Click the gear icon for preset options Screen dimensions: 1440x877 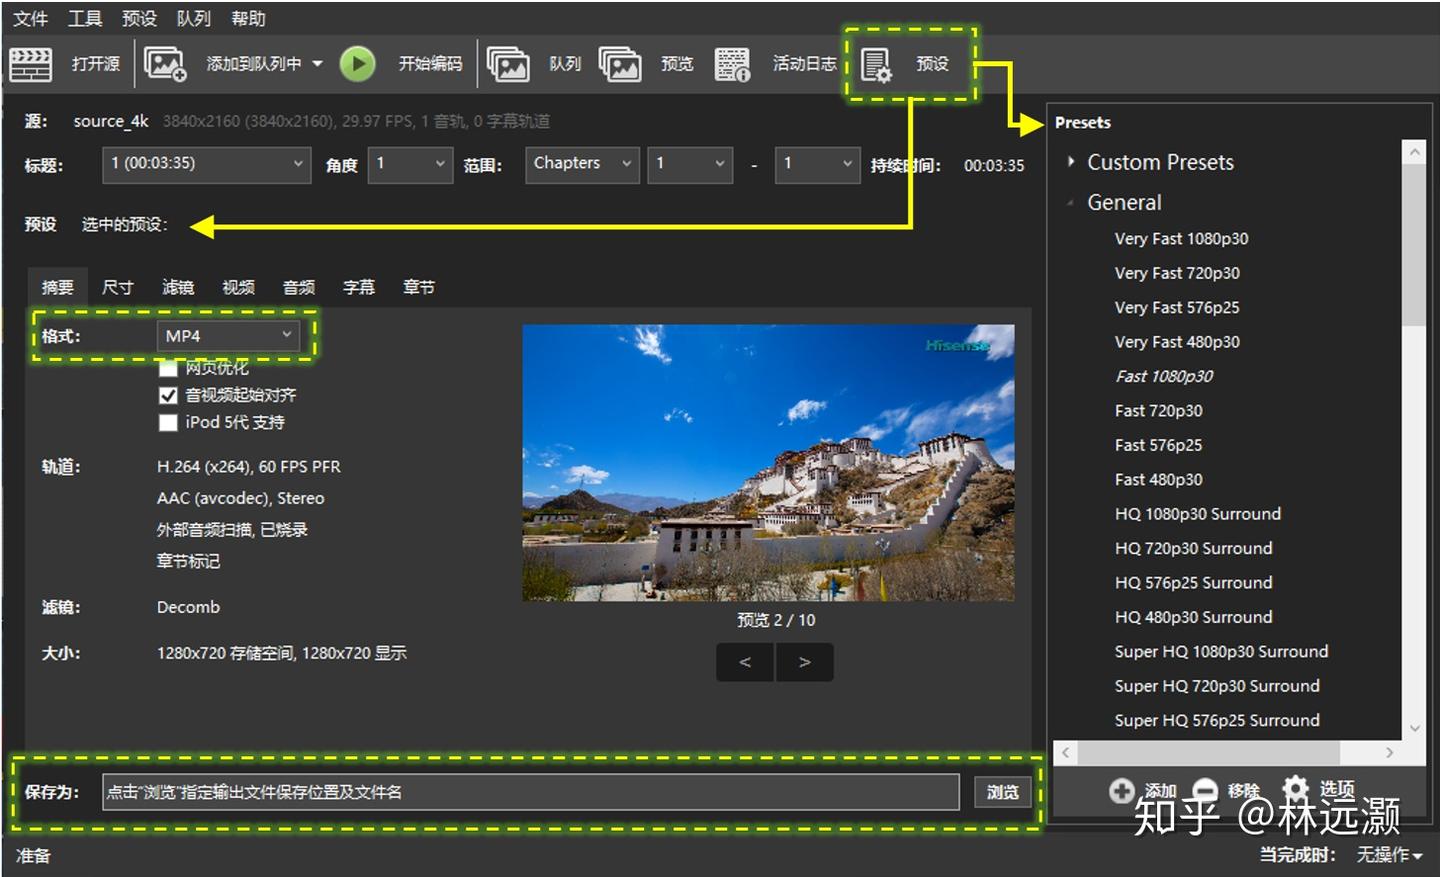pyautogui.click(x=1295, y=789)
